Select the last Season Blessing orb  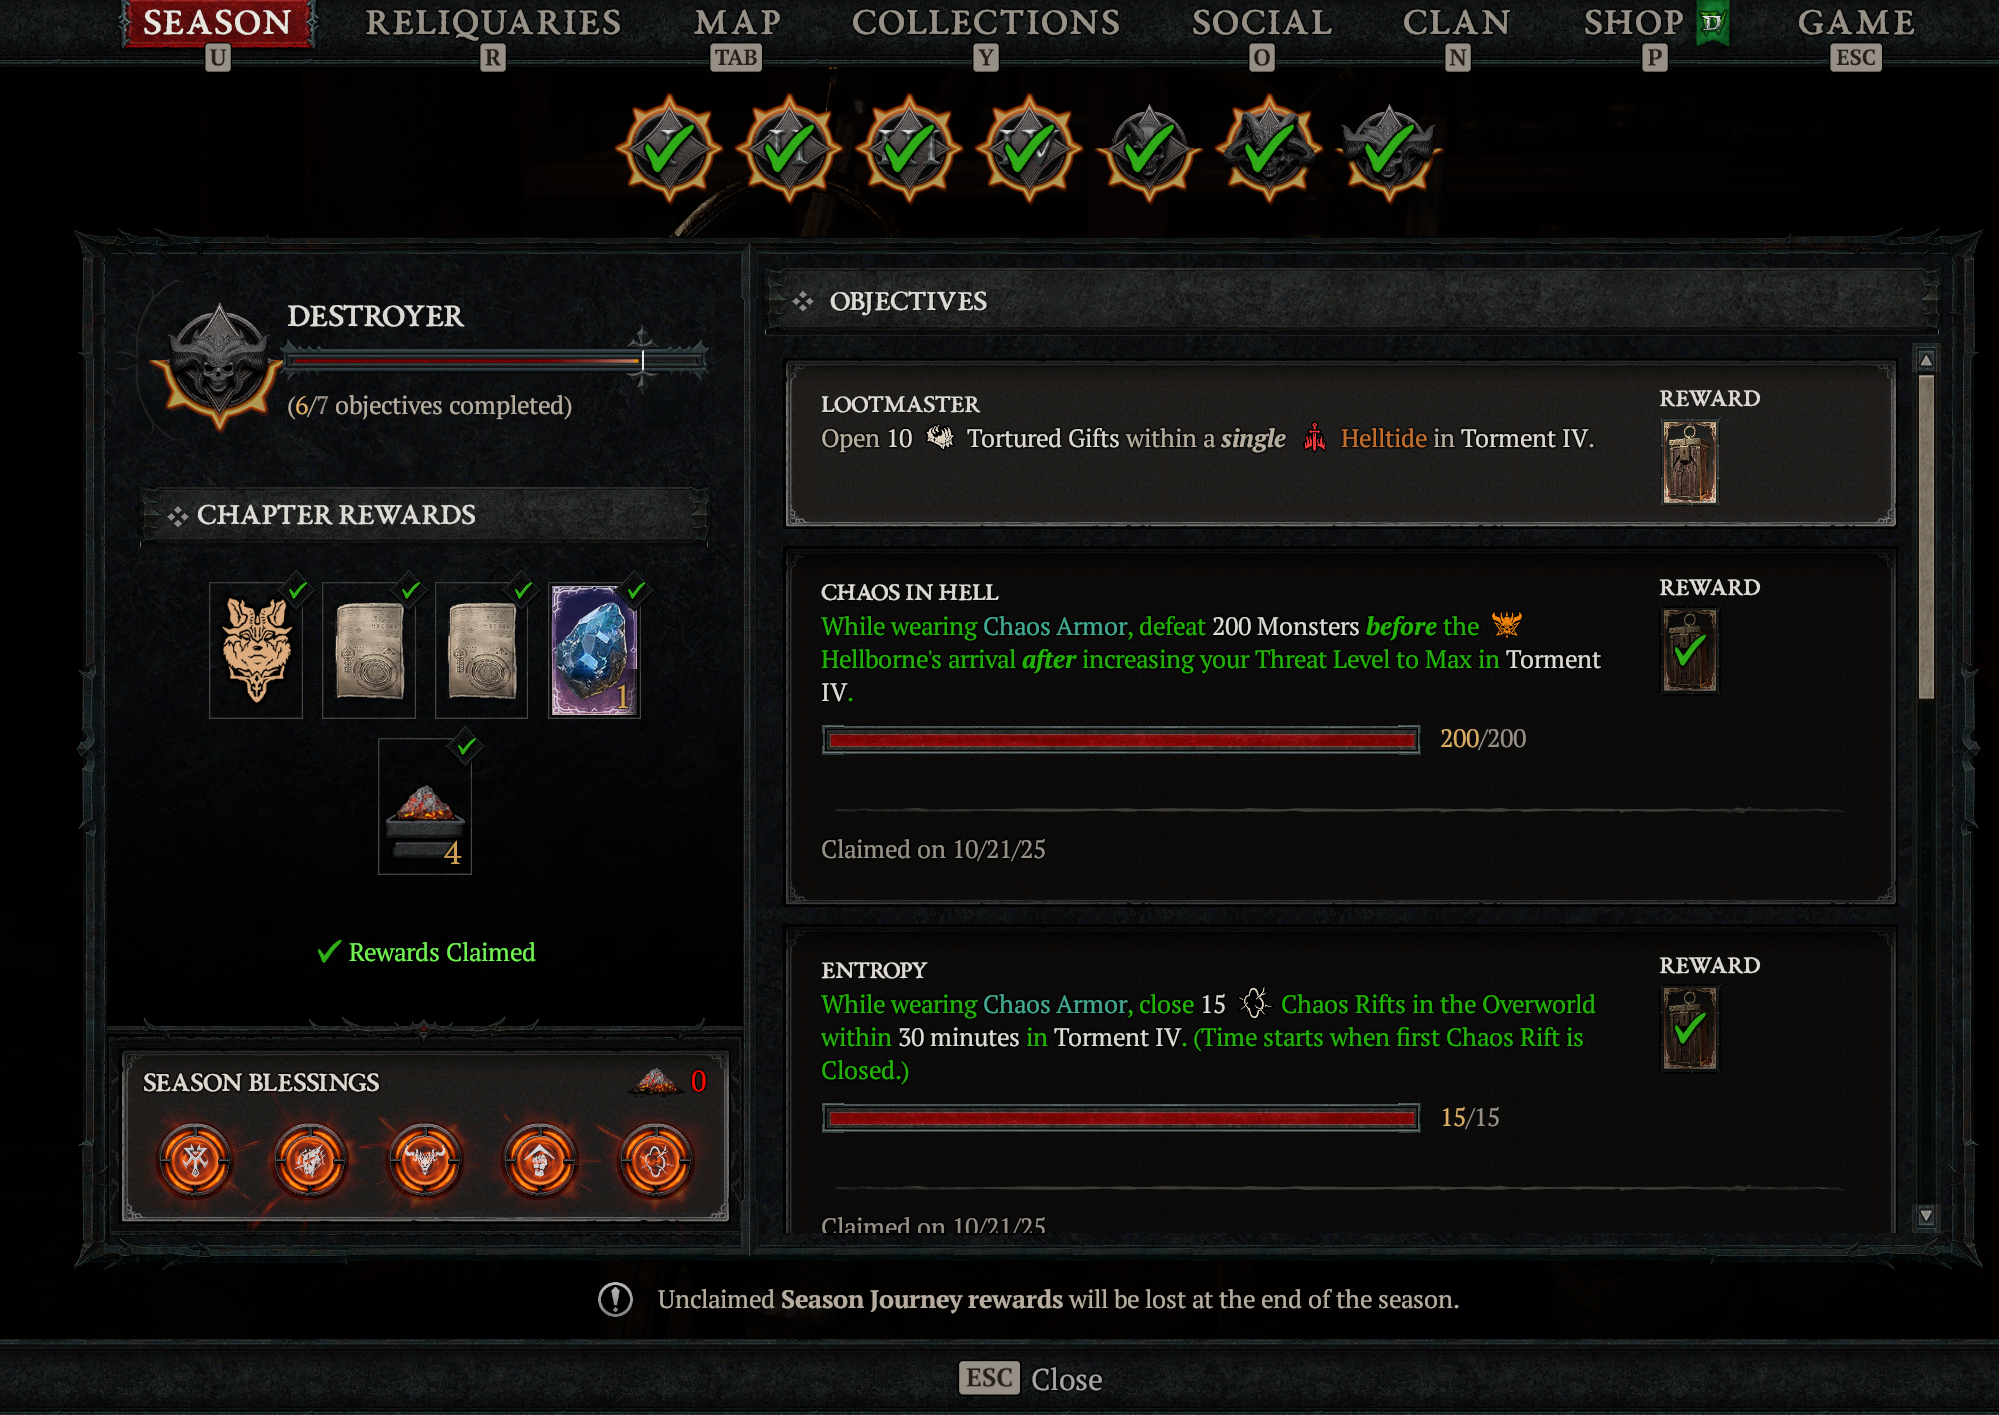coord(655,1161)
